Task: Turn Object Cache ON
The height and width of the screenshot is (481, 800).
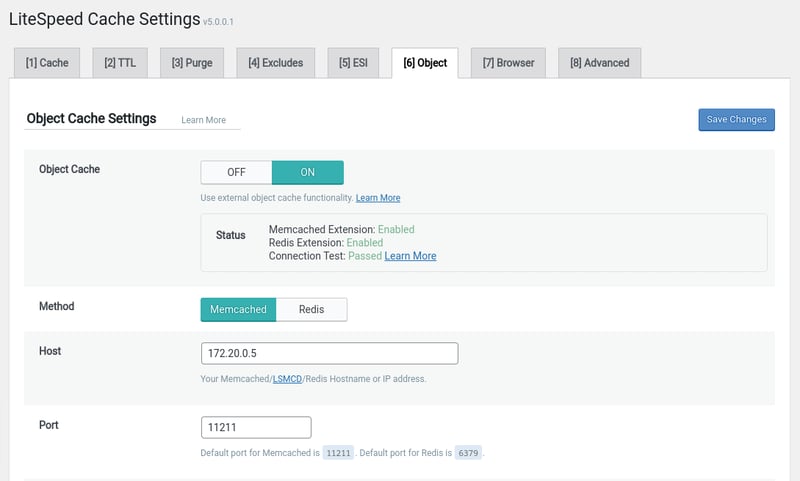Action: (308, 172)
